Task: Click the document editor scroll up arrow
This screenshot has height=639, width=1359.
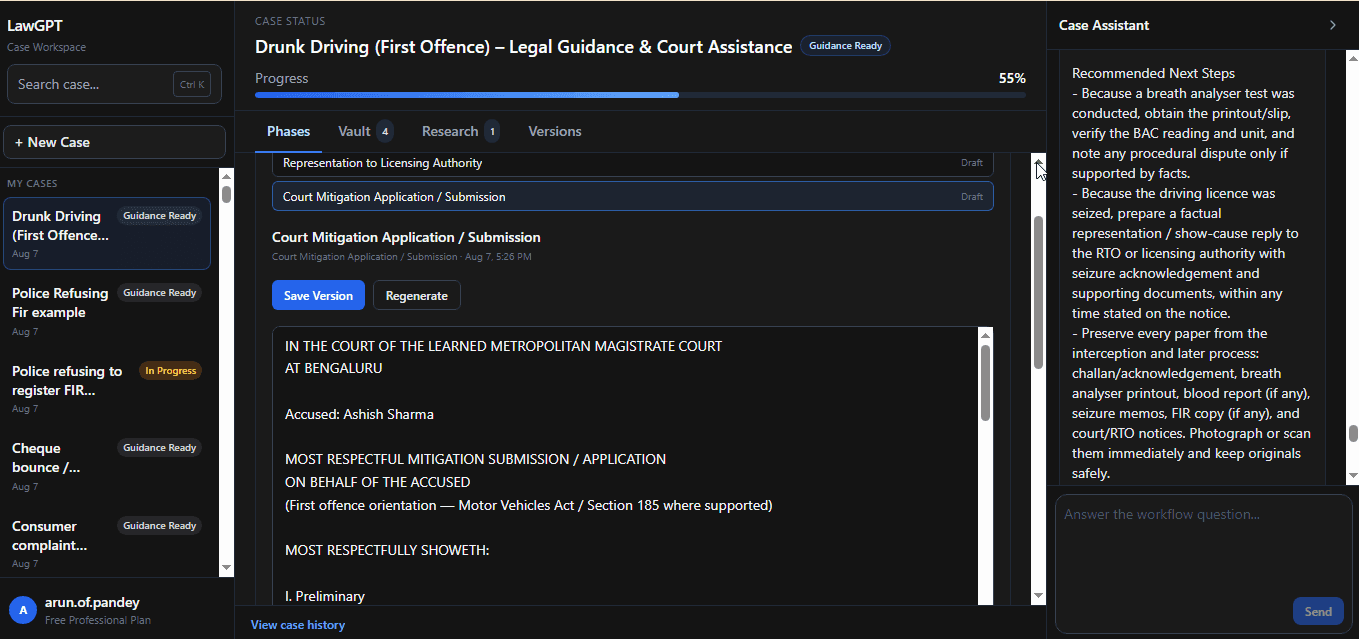Action: [x=985, y=336]
